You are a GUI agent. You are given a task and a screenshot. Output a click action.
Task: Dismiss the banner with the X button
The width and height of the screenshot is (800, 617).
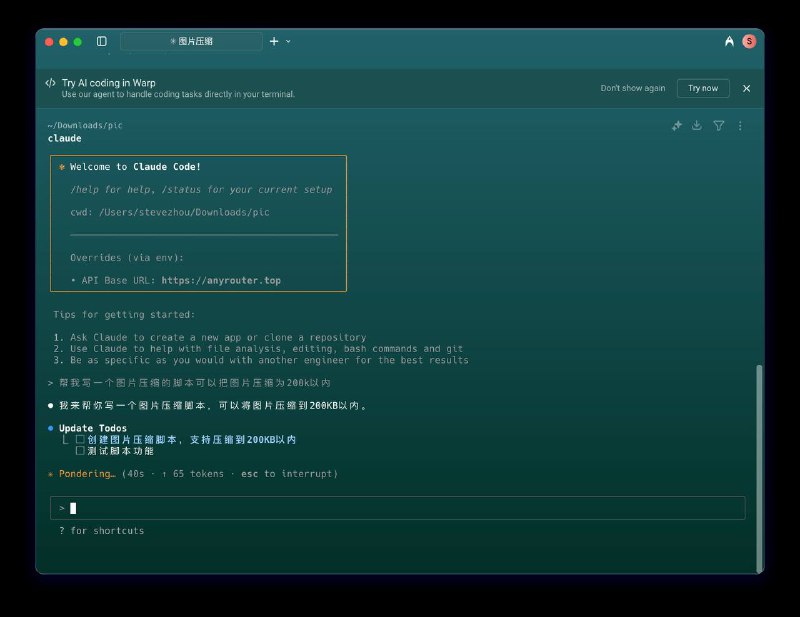(747, 88)
